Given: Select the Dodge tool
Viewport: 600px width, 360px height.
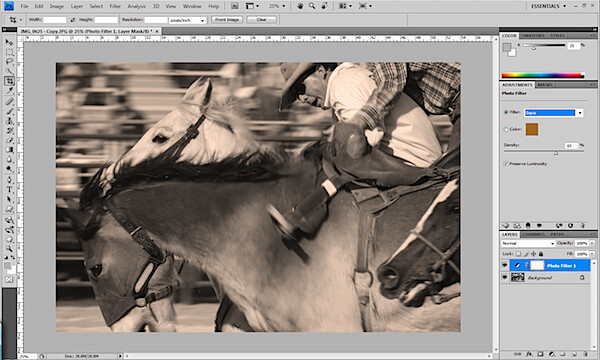Looking at the screenshot, I should click(9, 169).
